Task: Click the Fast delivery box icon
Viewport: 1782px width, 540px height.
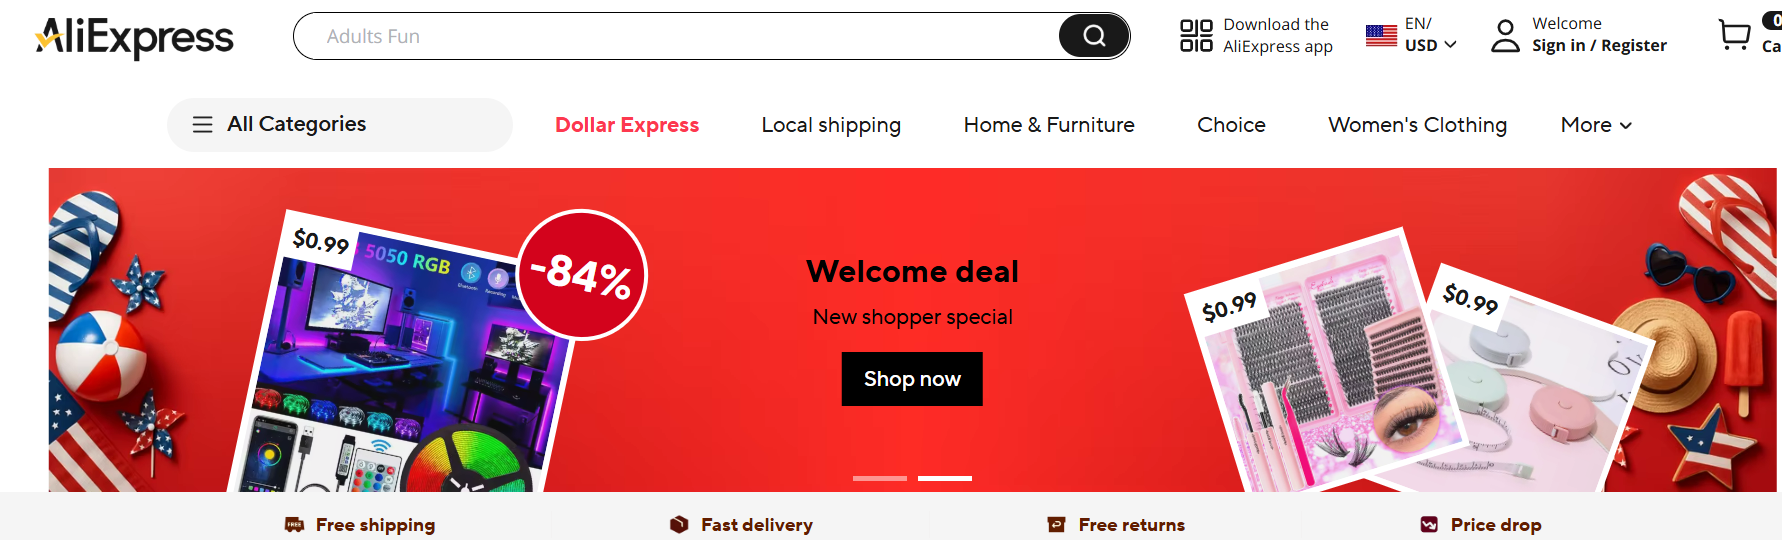Action: [679, 525]
